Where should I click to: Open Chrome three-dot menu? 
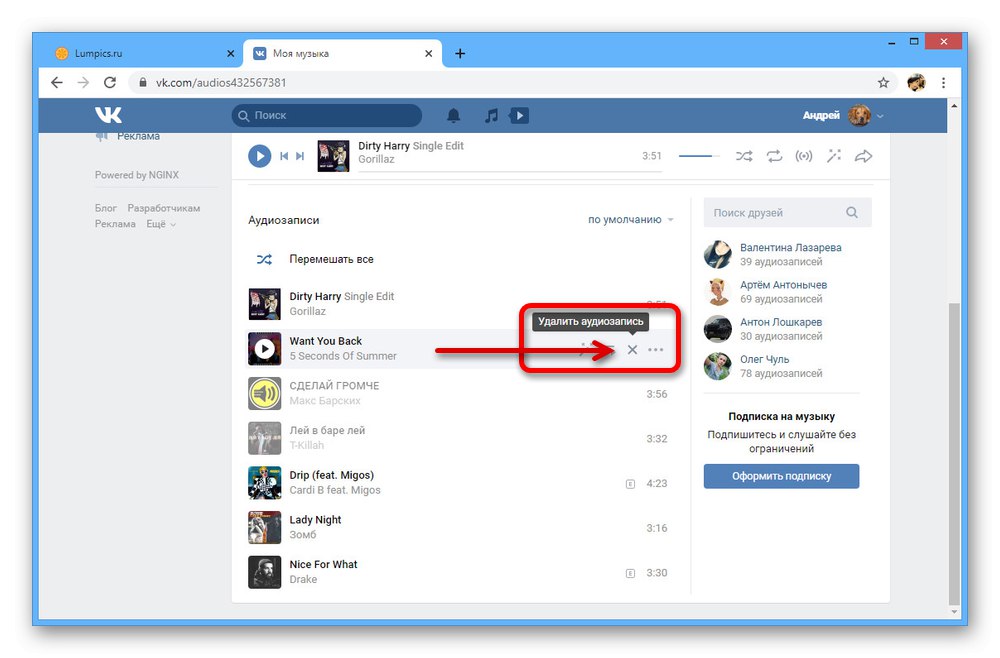[x=943, y=82]
